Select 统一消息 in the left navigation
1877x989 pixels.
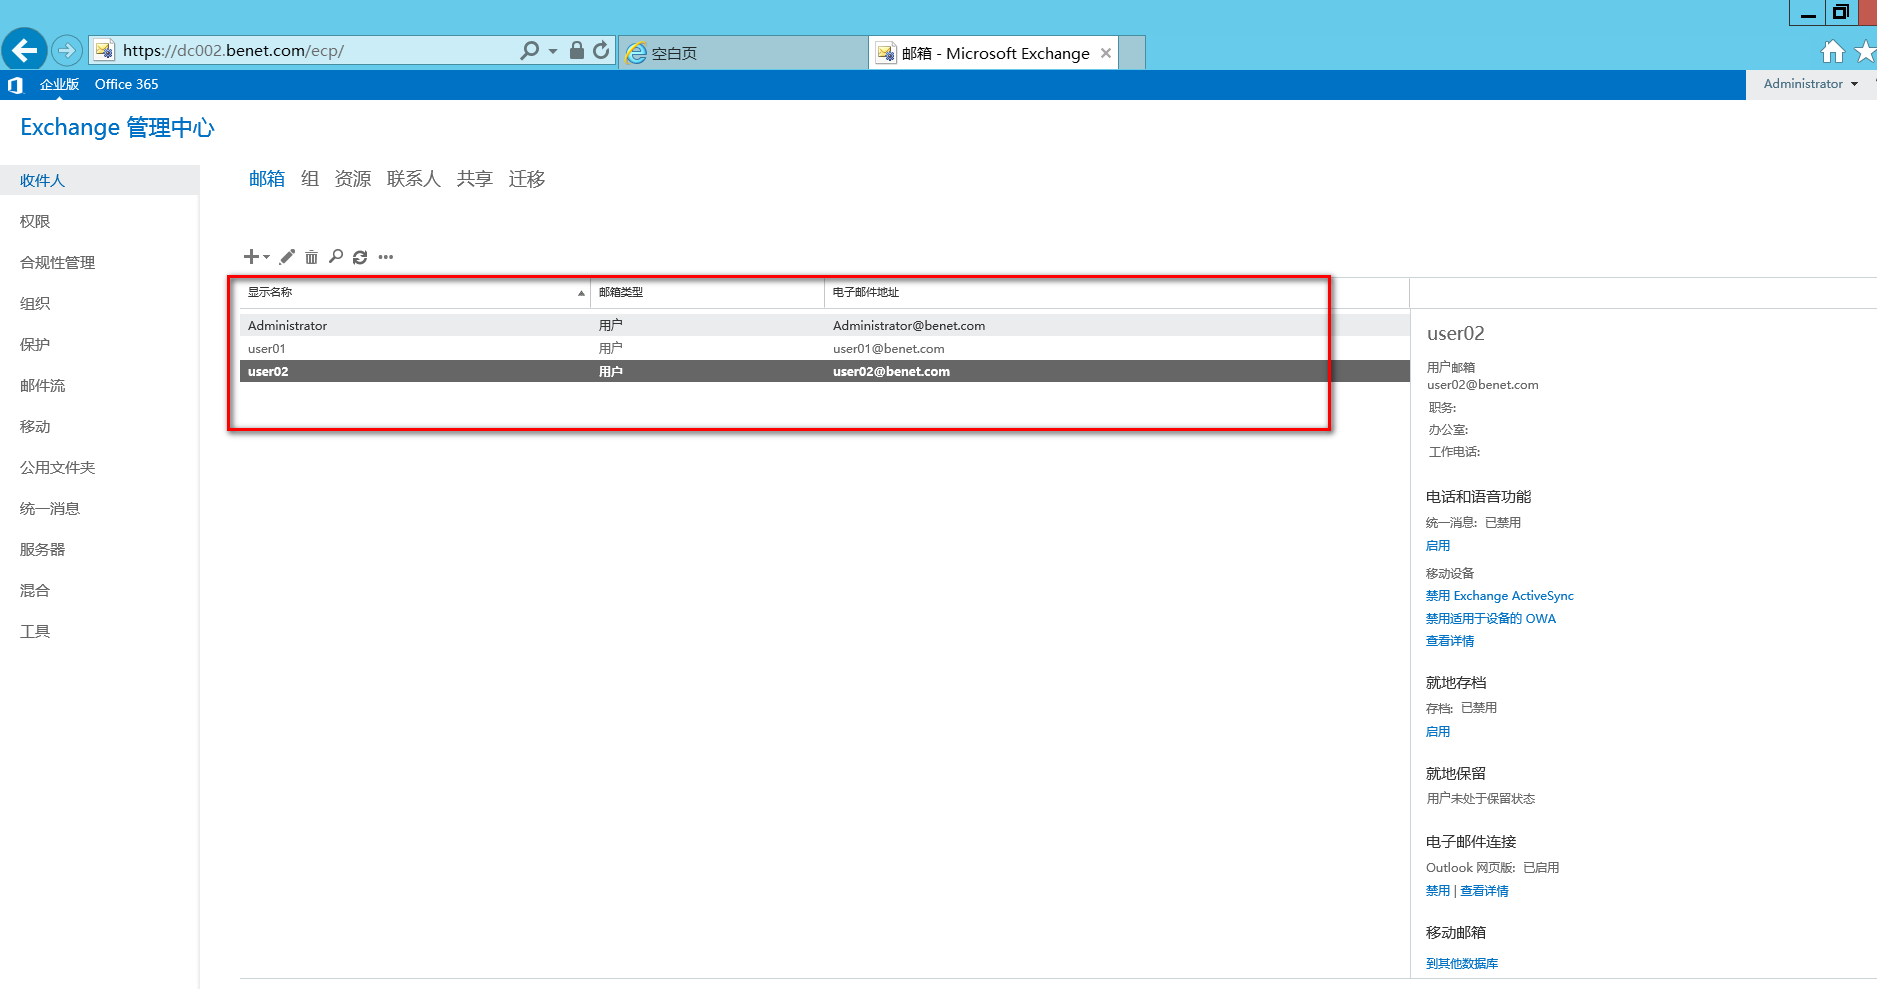[x=50, y=509]
